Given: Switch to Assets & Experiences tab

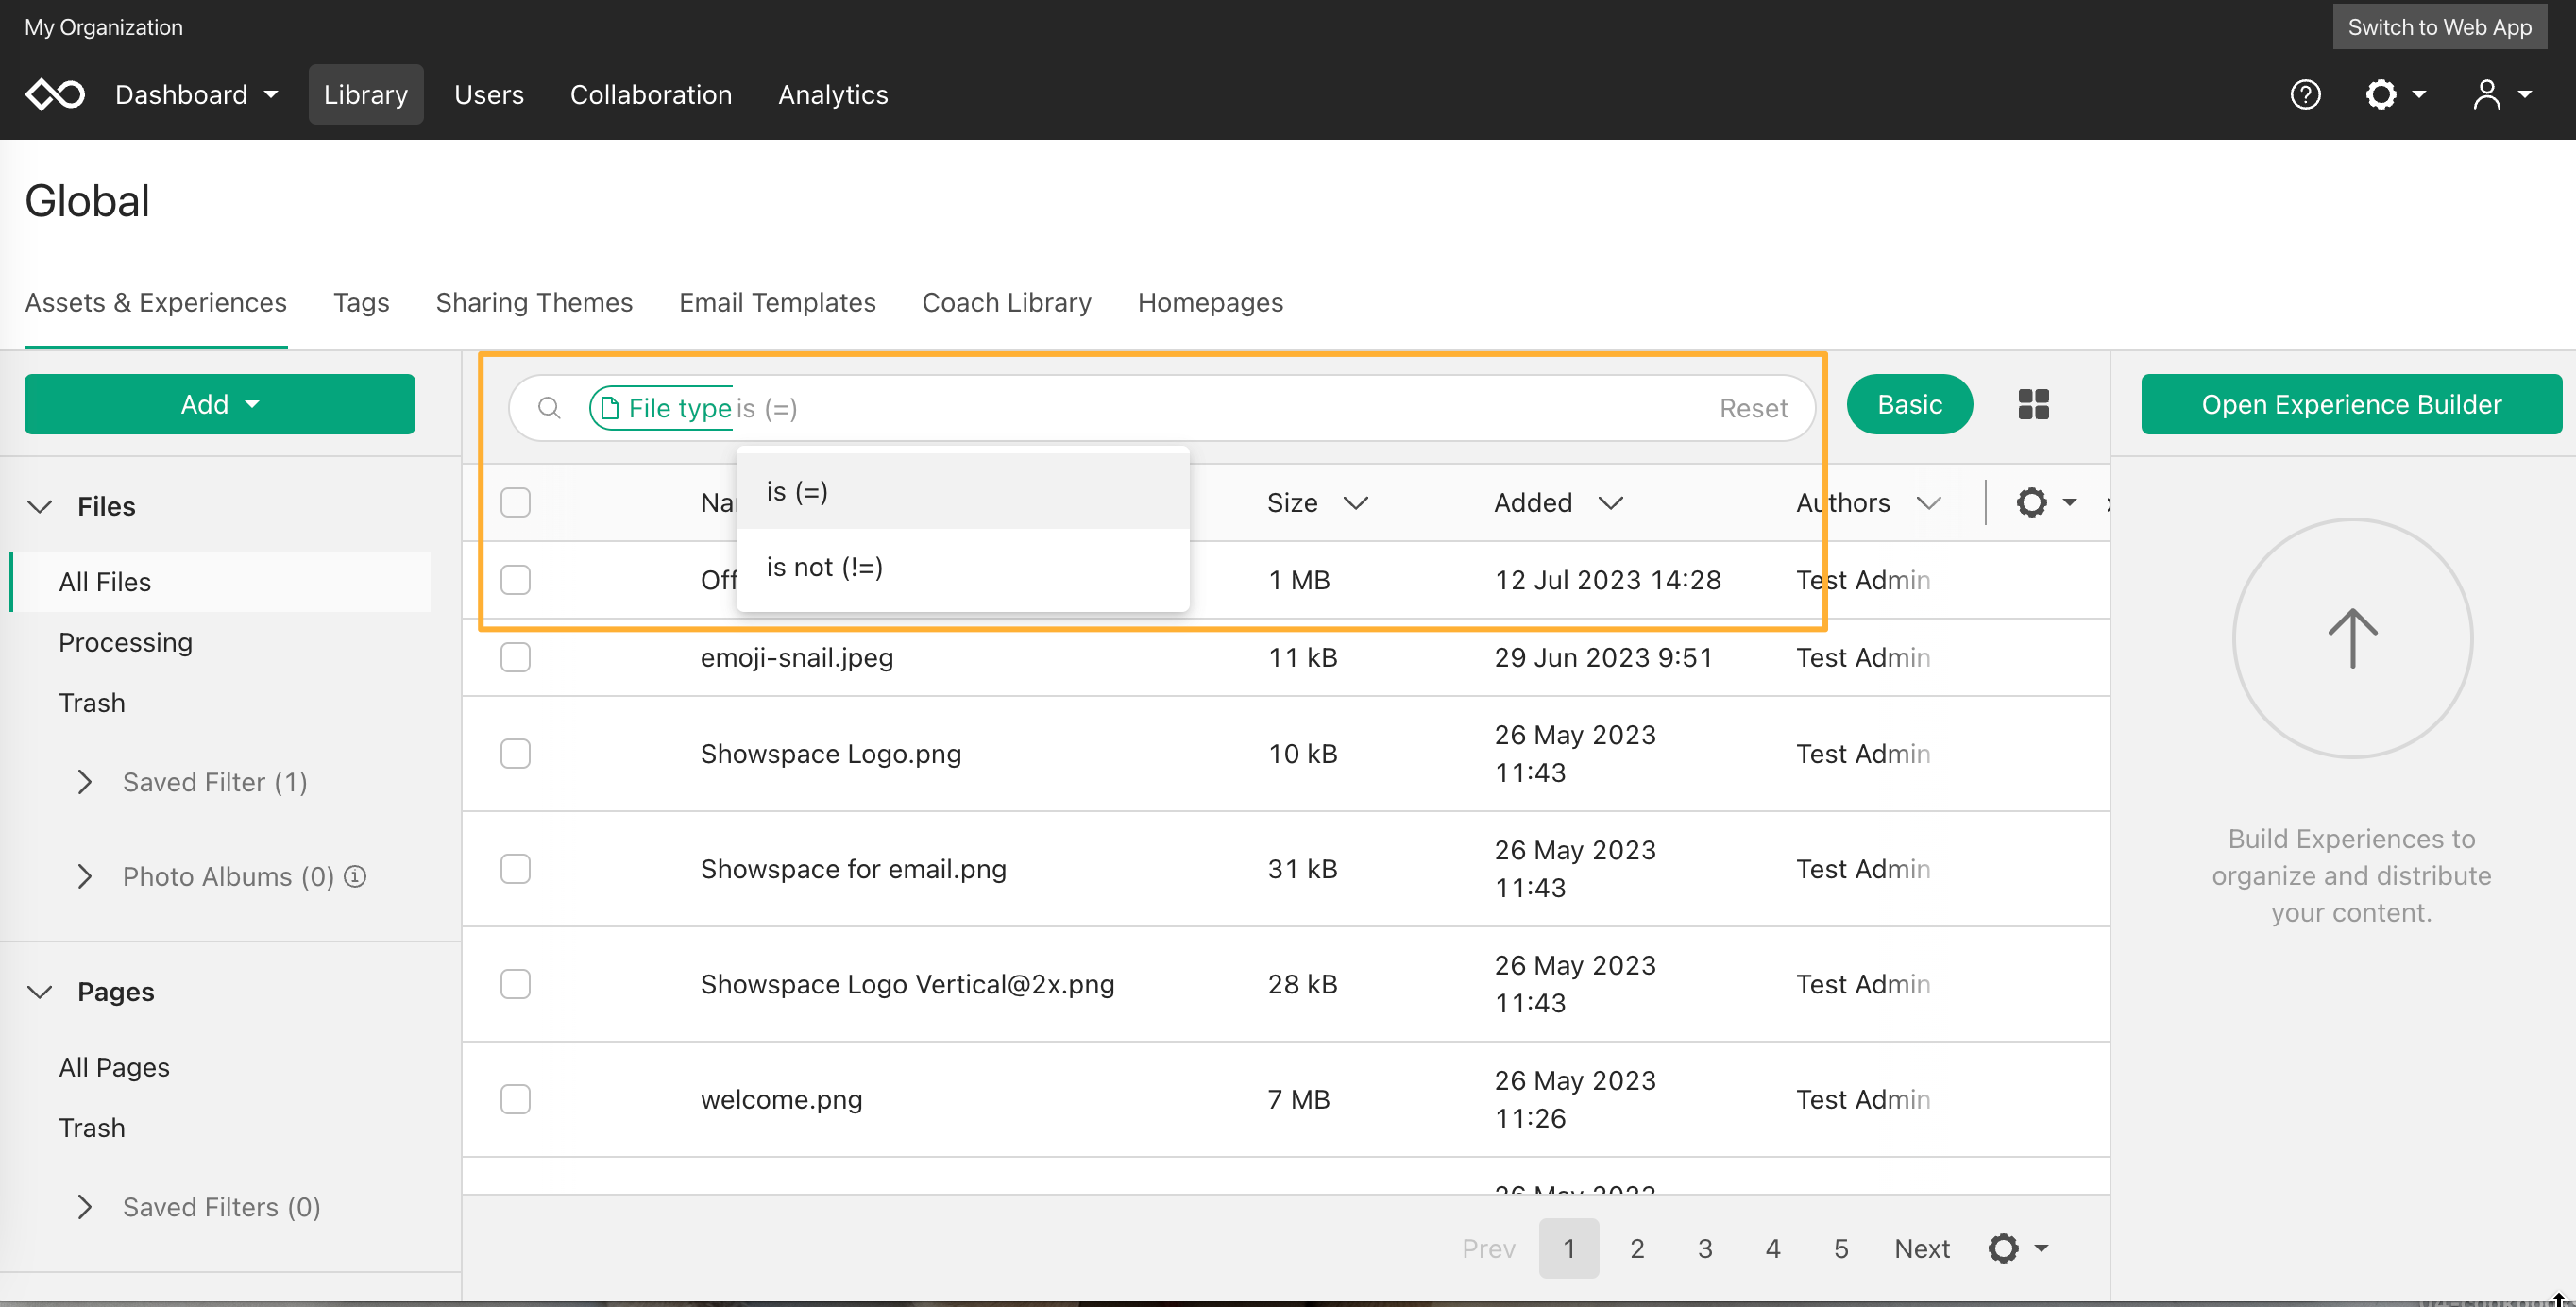Looking at the screenshot, I should pyautogui.click(x=156, y=302).
